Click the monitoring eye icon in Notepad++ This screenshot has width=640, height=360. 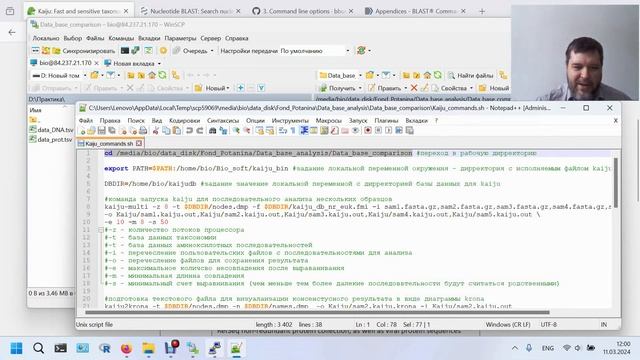coord(356,131)
